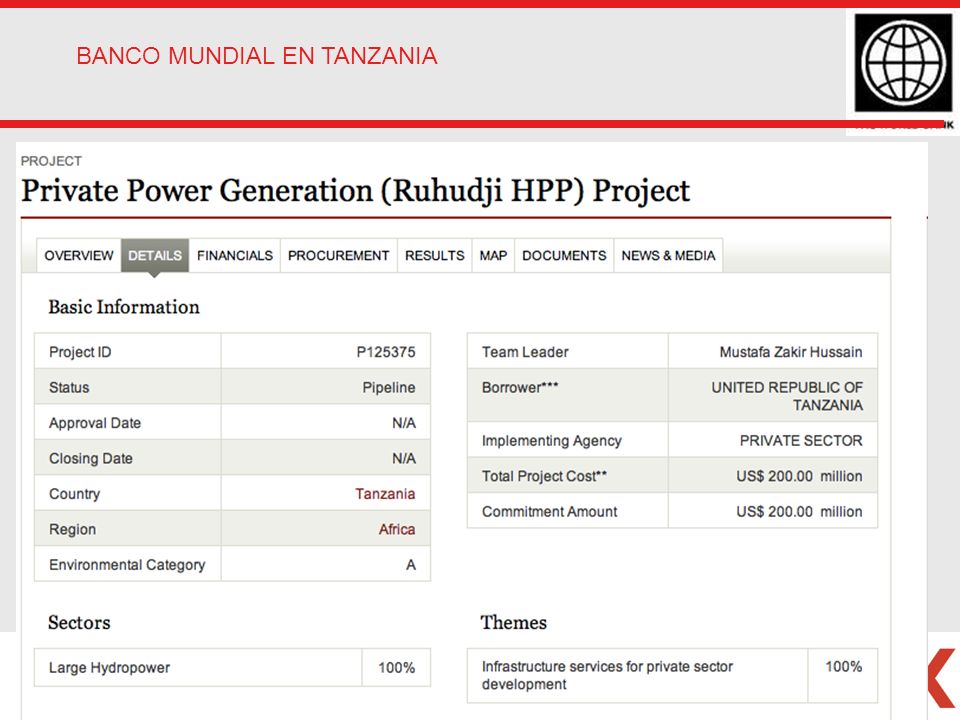Open the News & Media tab
Screen dimensions: 960x720
pos(668,255)
